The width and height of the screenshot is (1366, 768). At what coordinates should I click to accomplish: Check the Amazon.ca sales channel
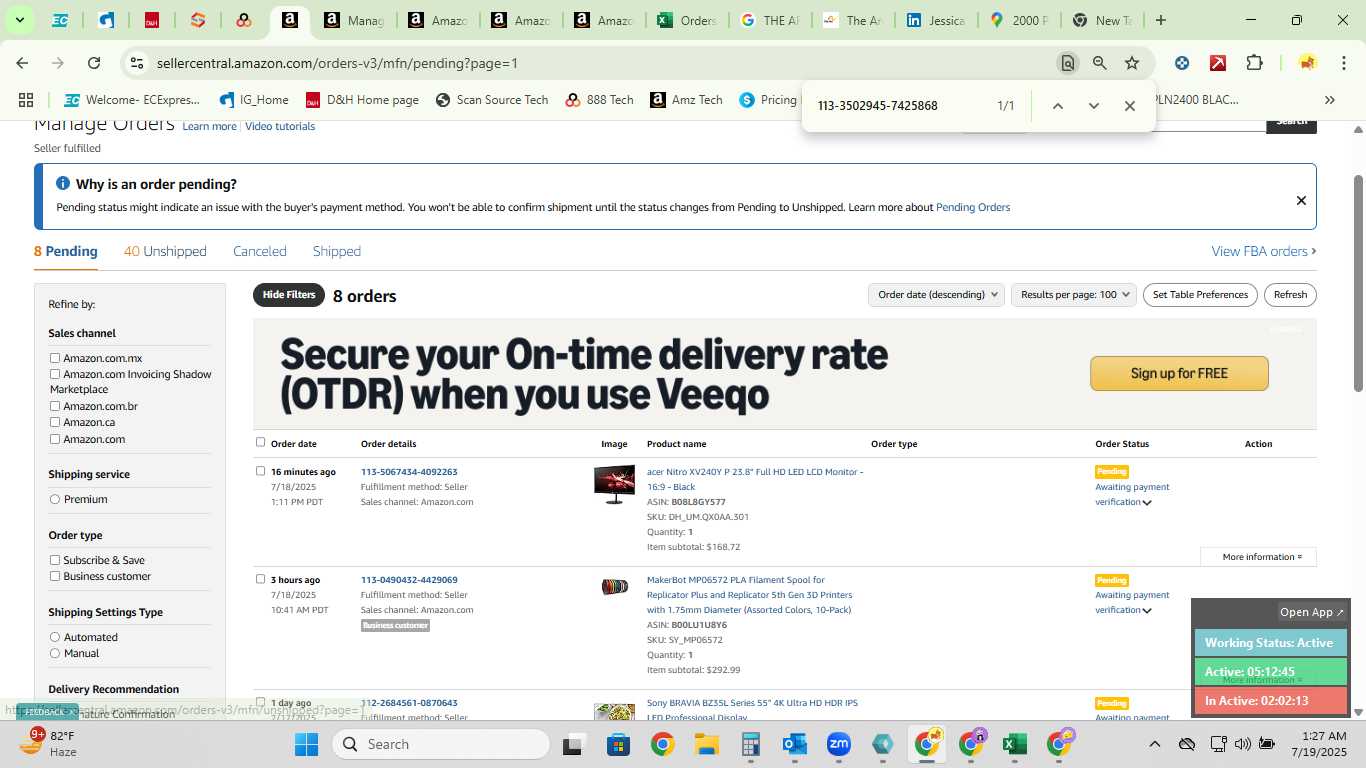[x=55, y=422]
